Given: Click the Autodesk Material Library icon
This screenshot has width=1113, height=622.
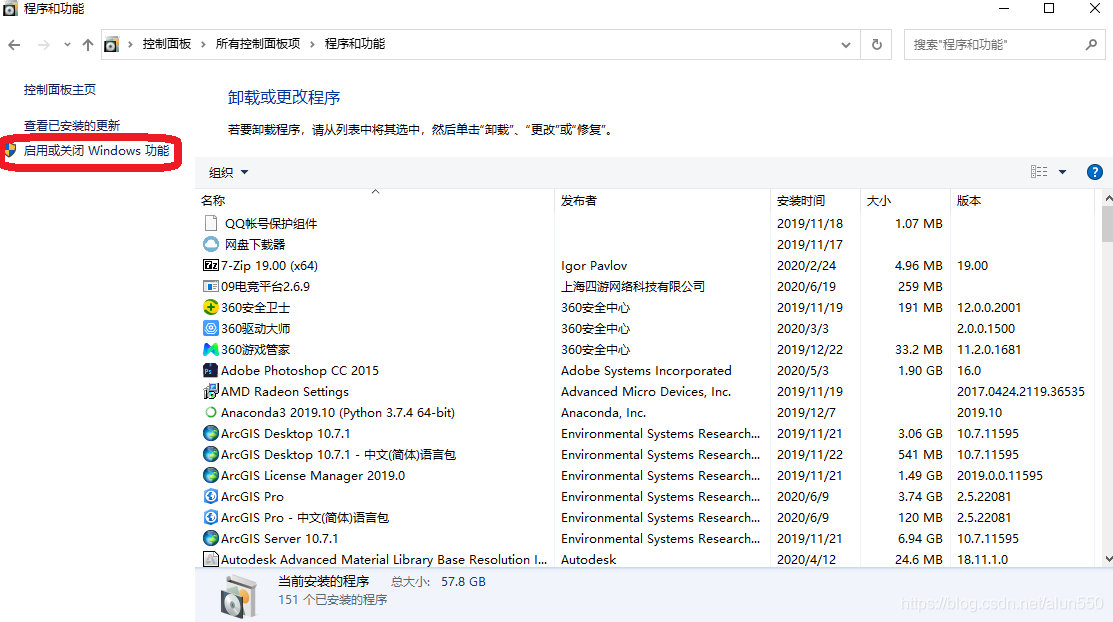Looking at the screenshot, I should click(x=211, y=560).
